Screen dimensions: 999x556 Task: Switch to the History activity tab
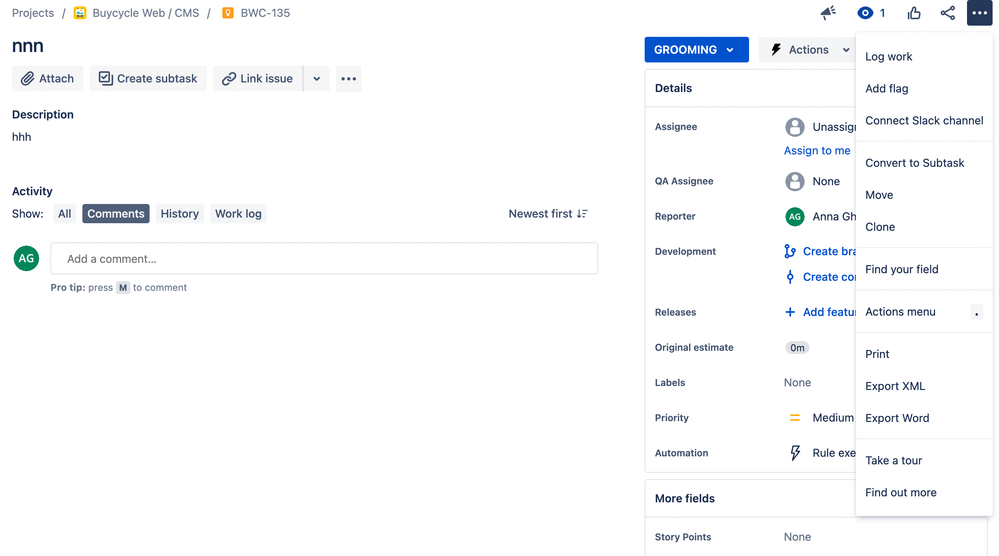pyautogui.click(x=180, y=213)
